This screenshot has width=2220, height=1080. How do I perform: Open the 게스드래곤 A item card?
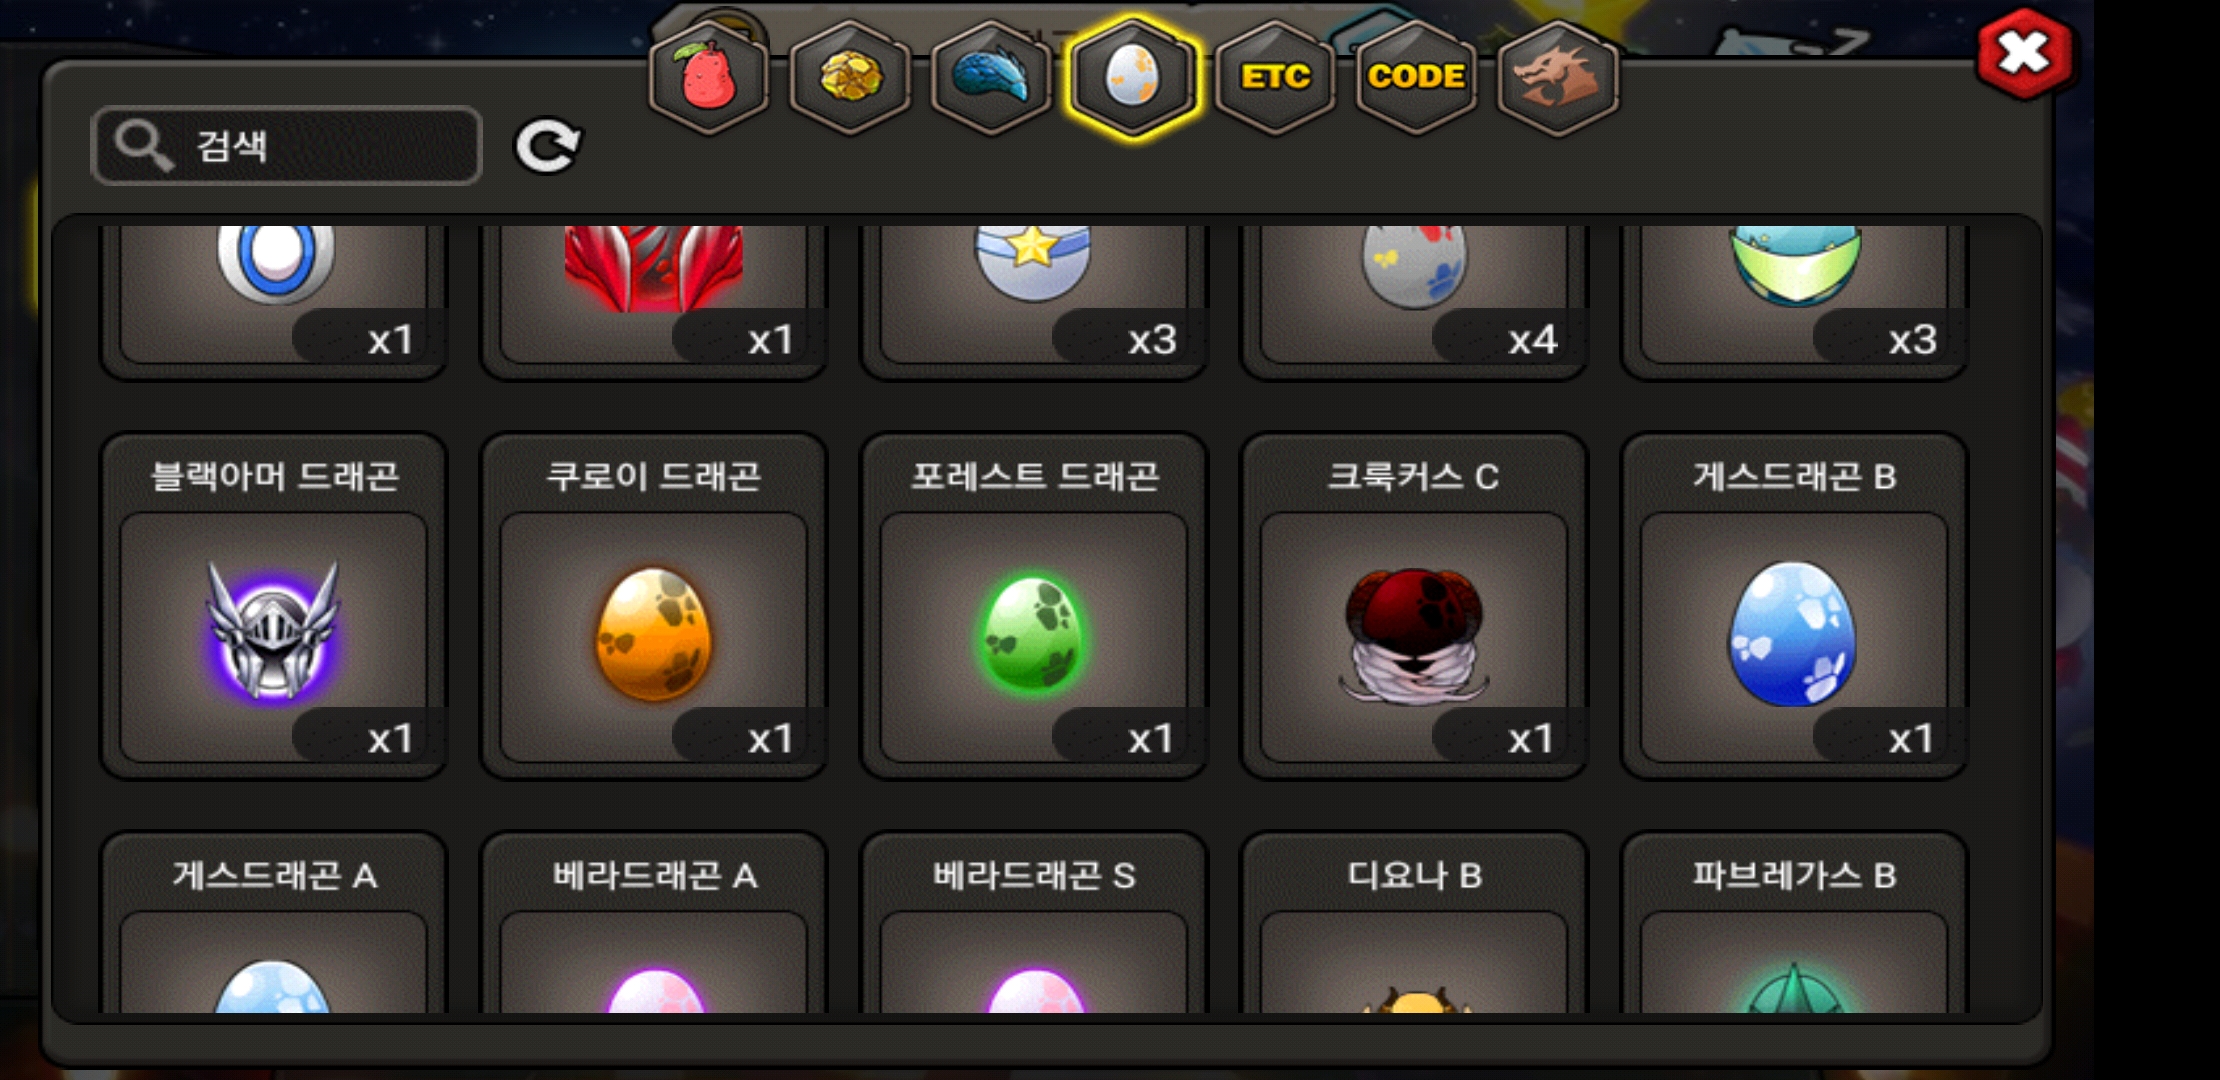(273, 922)
